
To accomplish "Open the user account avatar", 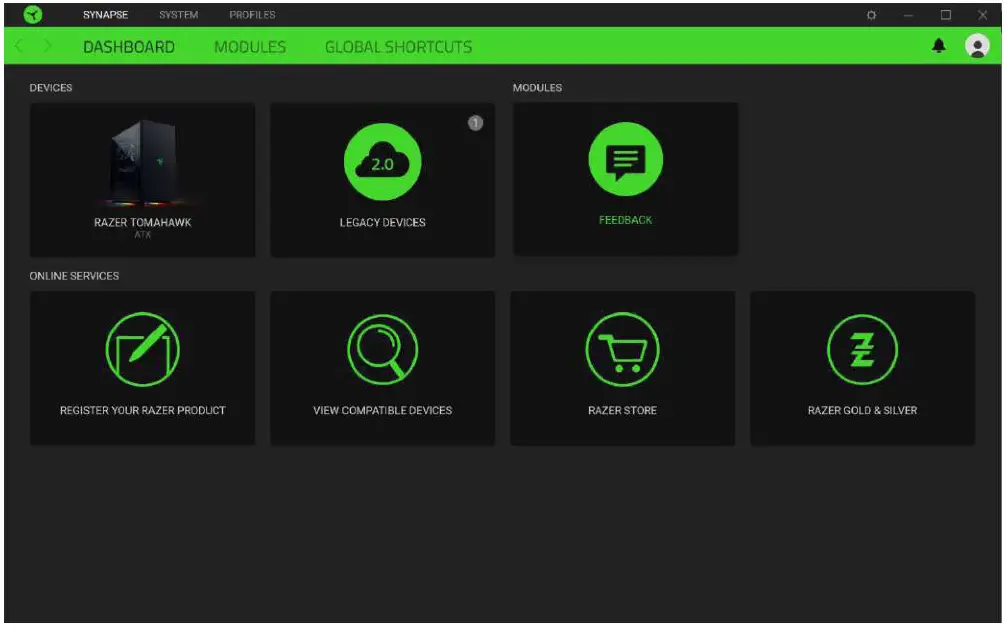I will coord(977,46).
